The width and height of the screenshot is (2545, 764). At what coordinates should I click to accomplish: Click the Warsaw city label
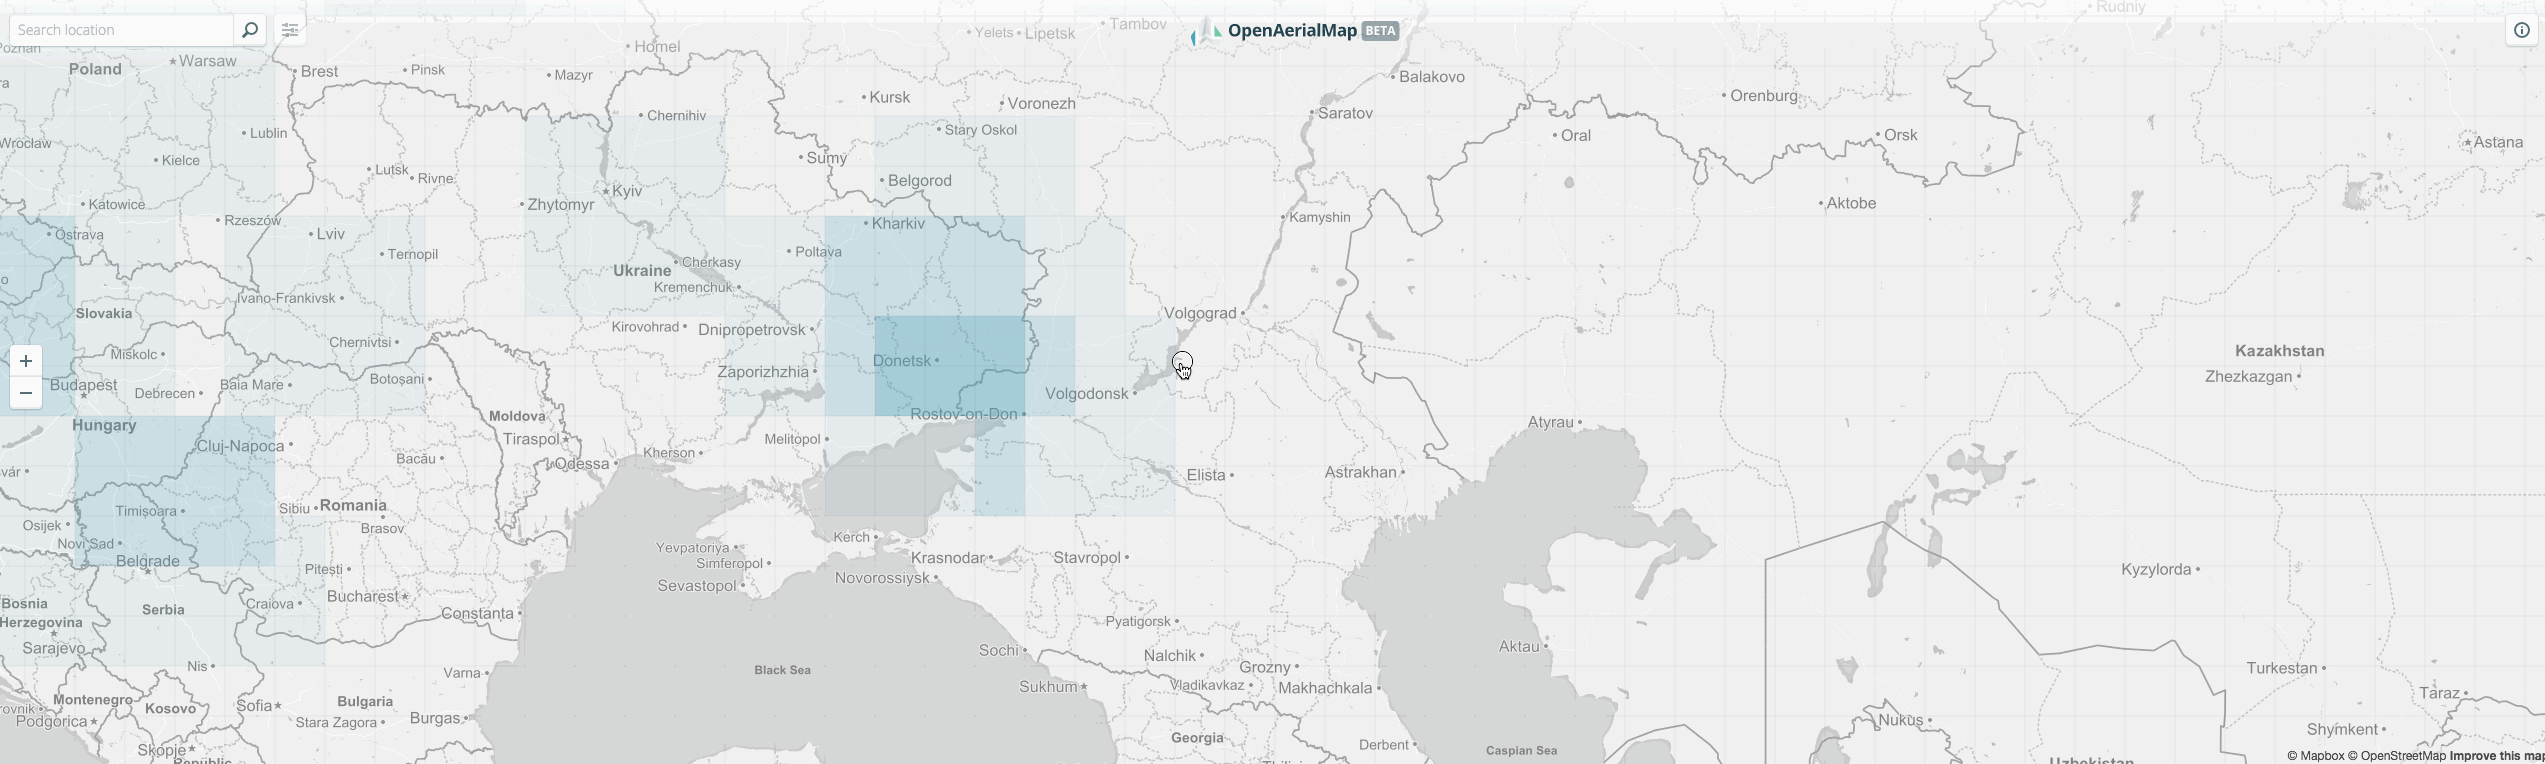(208, 61)
